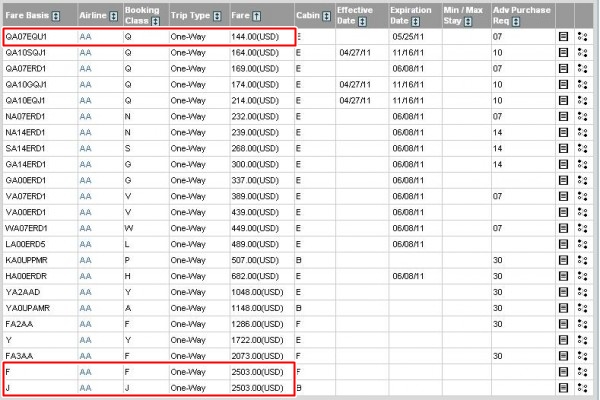600x400 pixels.
Task: Click routing dots icon on 214.00 fare row
Action: click(582, 100)
